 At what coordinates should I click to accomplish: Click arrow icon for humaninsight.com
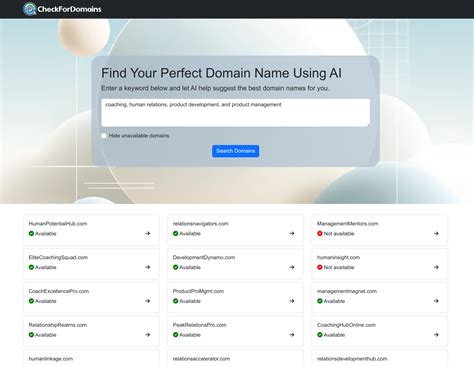point(436,267)
